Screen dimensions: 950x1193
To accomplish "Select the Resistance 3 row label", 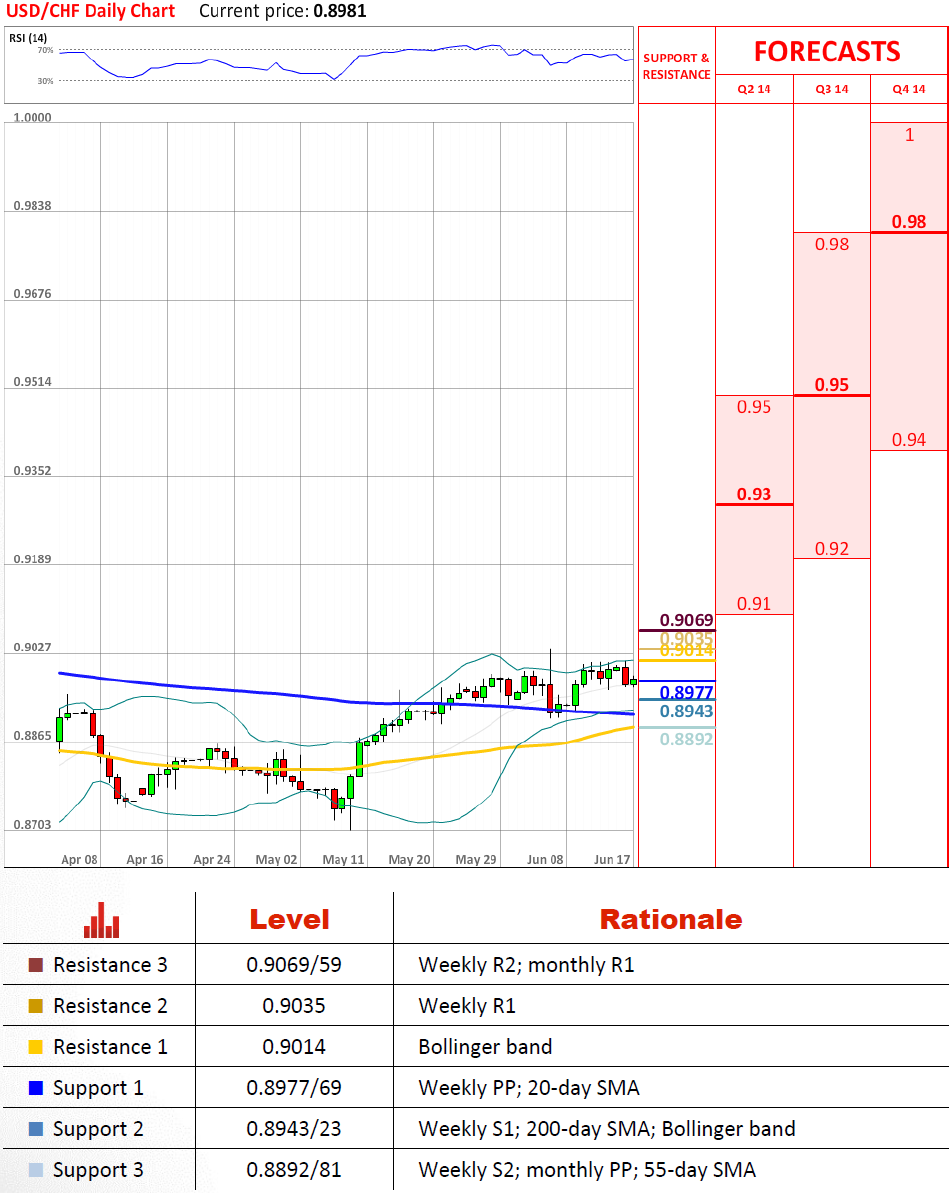I will click(x=110, y=965).
